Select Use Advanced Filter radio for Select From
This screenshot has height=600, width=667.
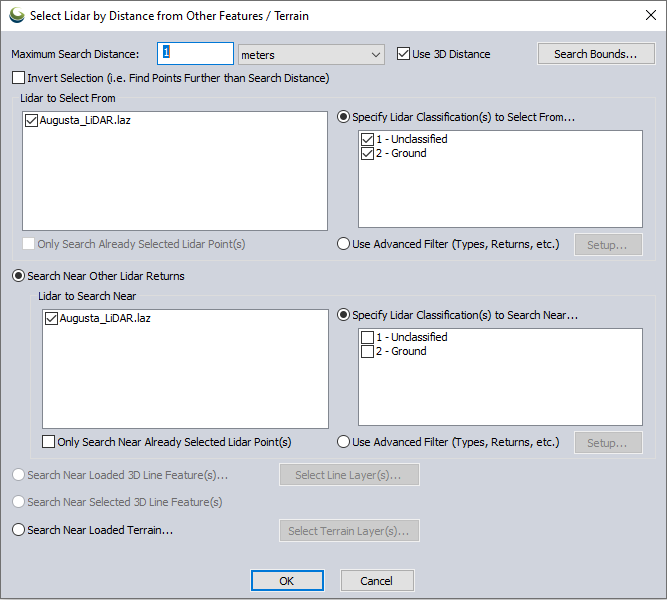344,244
